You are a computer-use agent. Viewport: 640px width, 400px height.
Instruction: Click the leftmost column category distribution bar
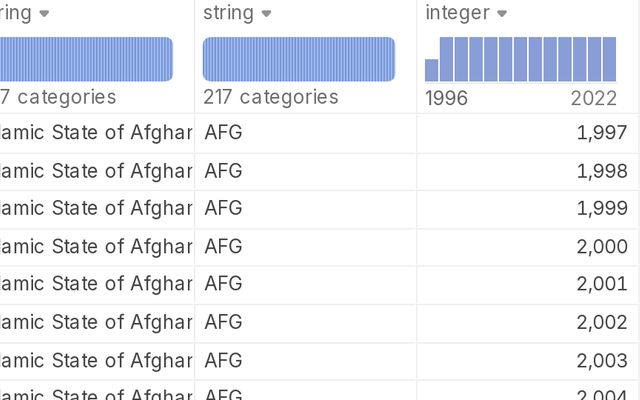click(86, 59)
